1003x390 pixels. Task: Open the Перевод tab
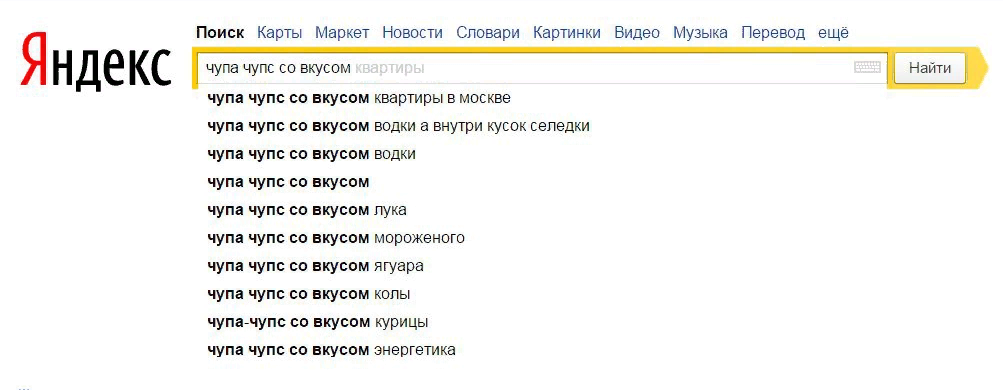coord(773,33)
